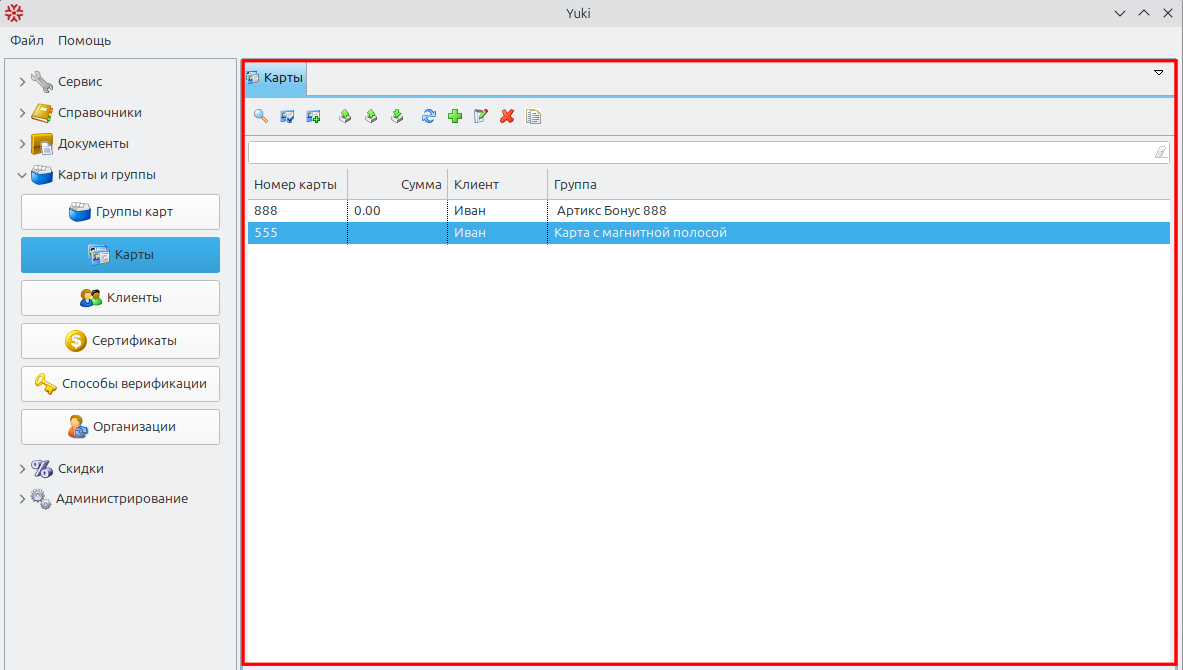Open the Клиенты section
The height and width of the screenshot is (670, 1183).
pos(121,298)
